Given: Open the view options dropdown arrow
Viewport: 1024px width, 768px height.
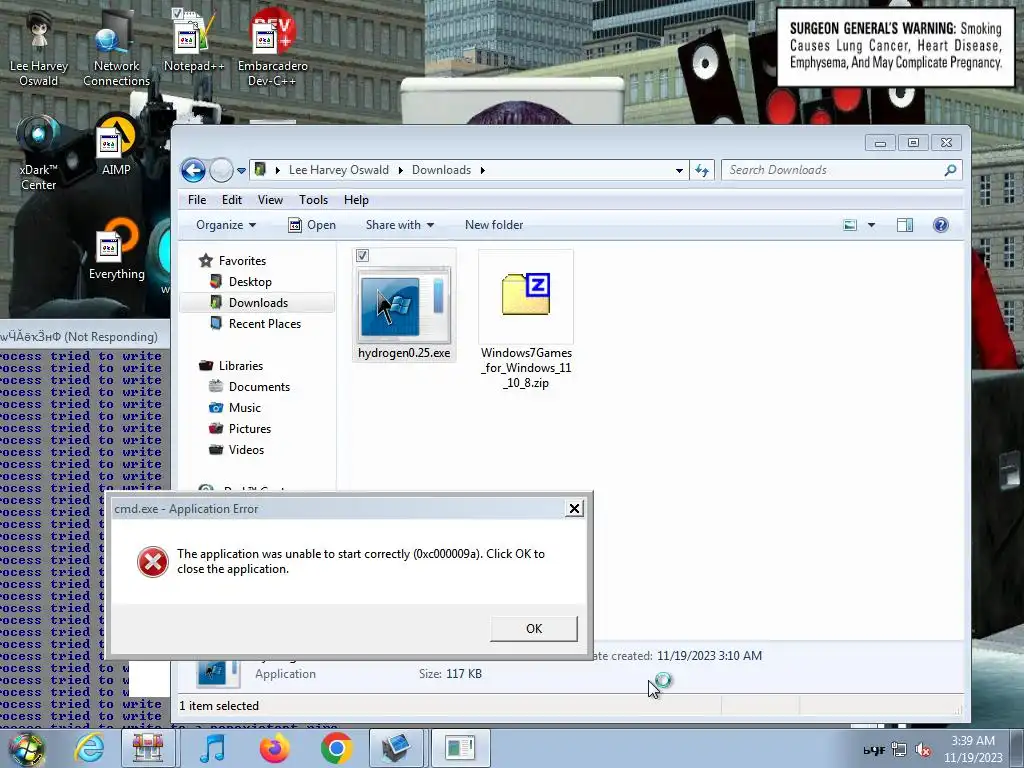Looking at the screenshot, I should (x=871, y=225).
